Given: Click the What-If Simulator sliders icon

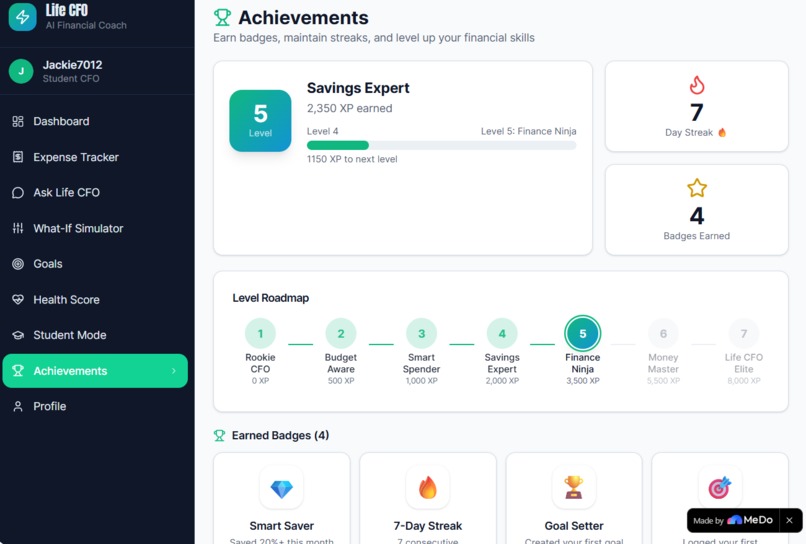Looking at the screenshot, I should click(18, 228).
